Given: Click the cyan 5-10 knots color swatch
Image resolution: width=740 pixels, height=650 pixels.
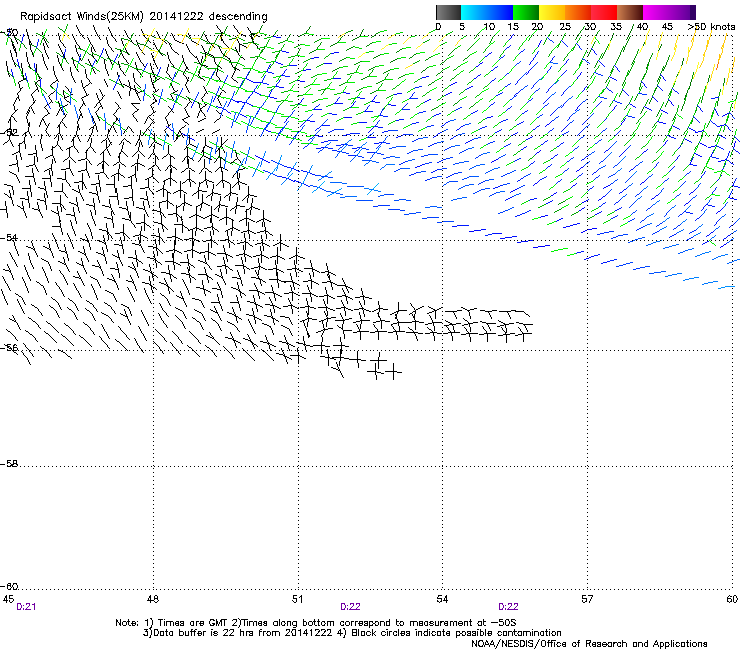Looking at the screenshot, I should pos(474,12).
